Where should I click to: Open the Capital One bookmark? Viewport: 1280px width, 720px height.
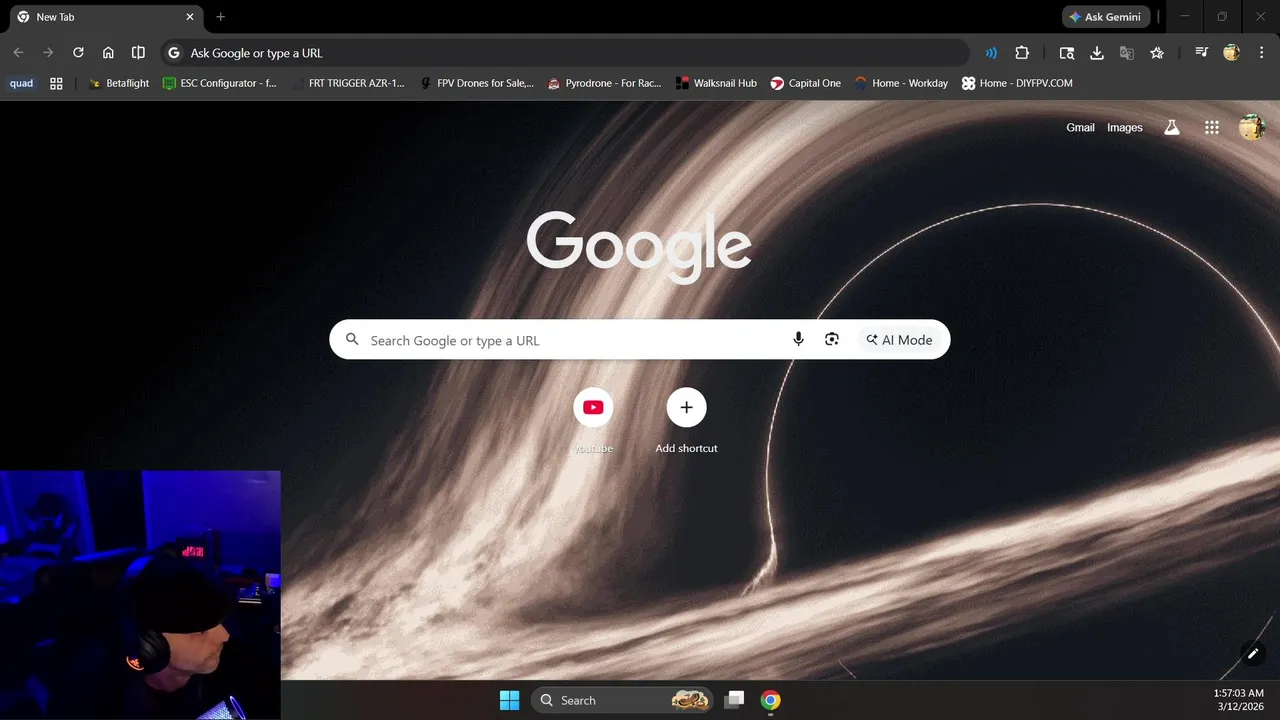click(x=806, y=83)
